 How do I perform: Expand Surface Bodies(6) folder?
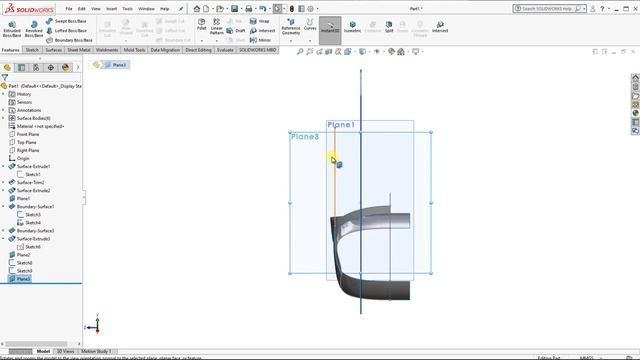pos(4,118)
